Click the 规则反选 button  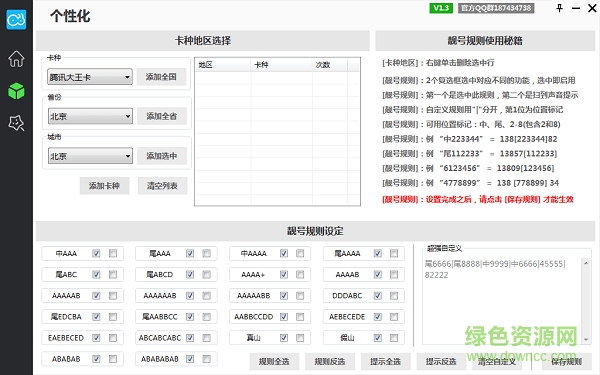pyautogui.click(x=330, y=361)
